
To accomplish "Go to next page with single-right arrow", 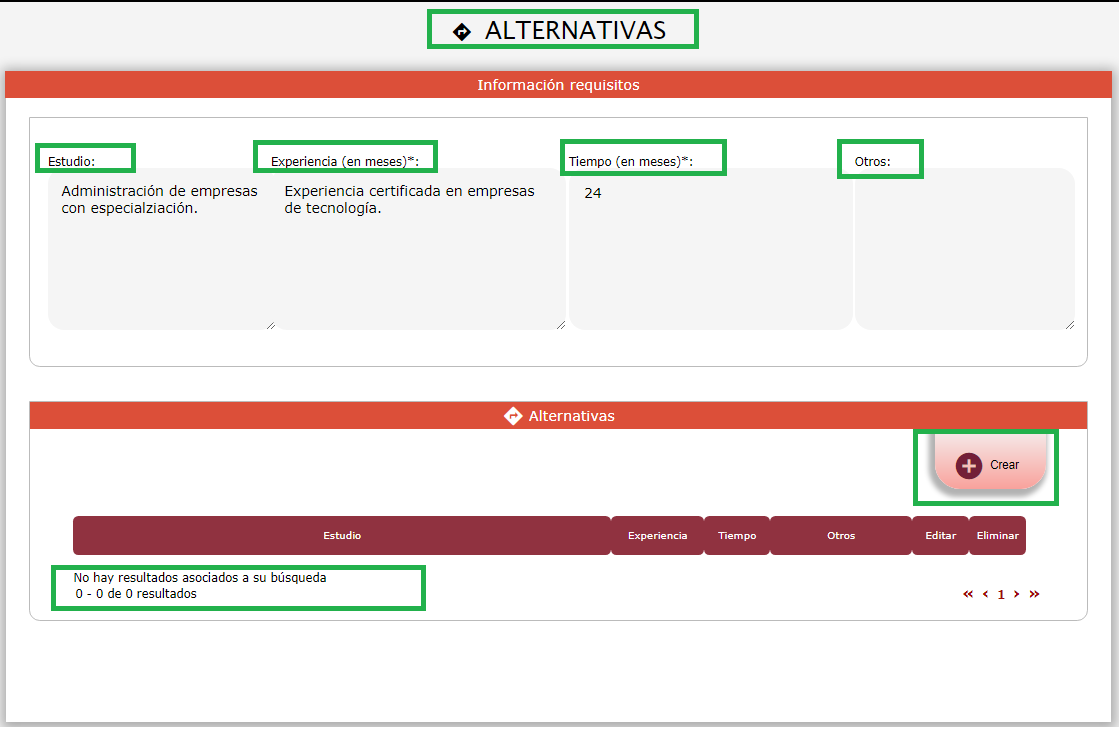I will [x=1017, y=594].
